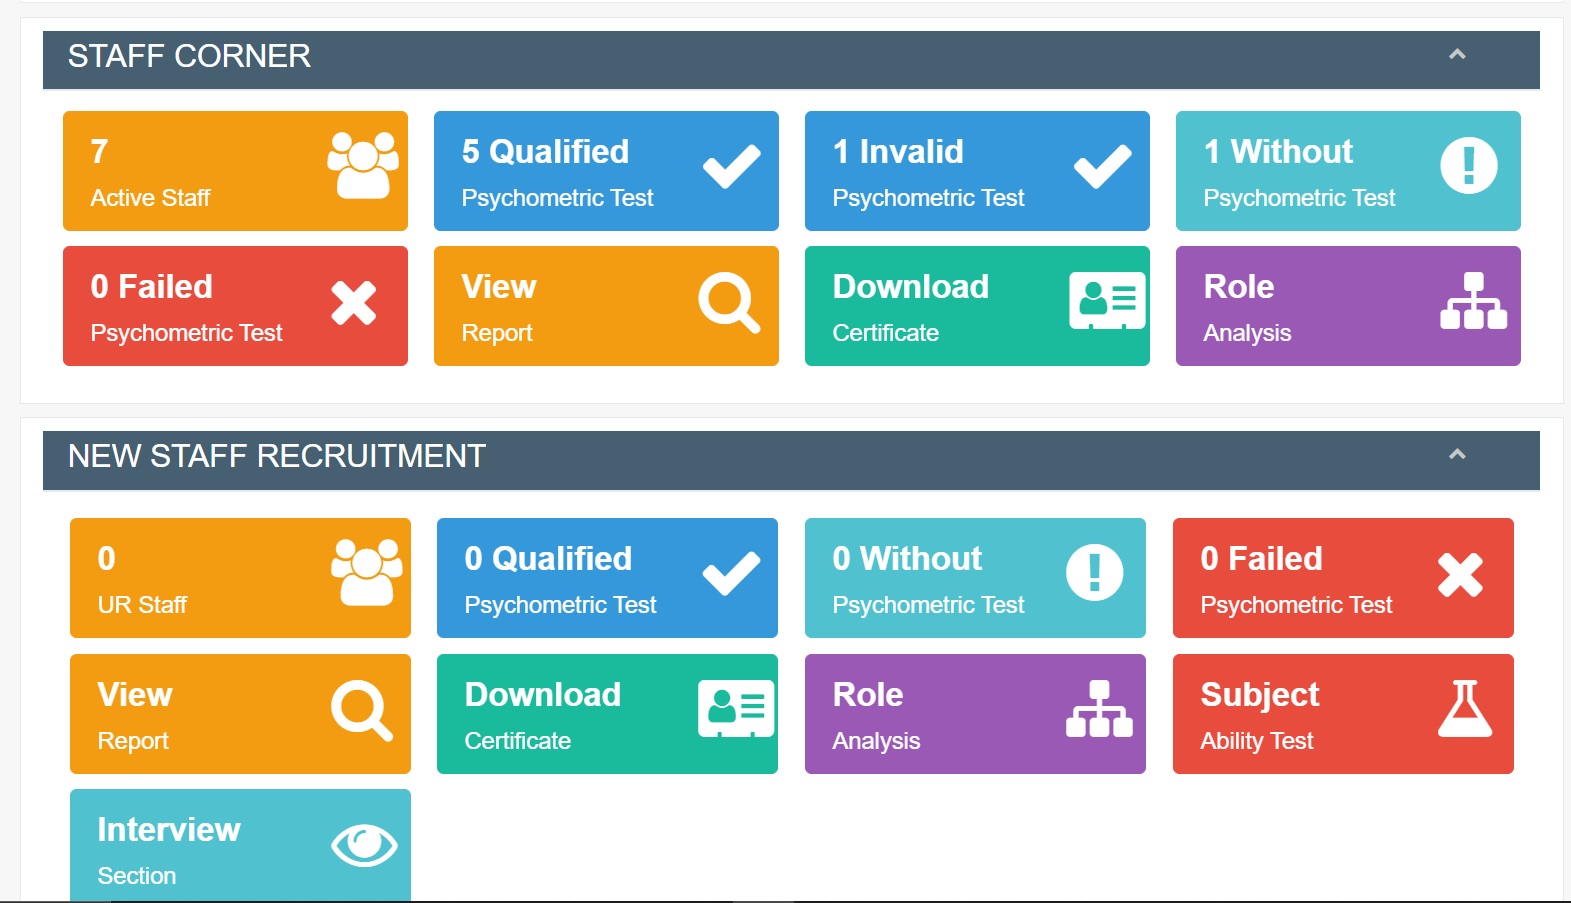Open recruitment 0 Failed Psychometric Test tile

tap(1343, 578)
